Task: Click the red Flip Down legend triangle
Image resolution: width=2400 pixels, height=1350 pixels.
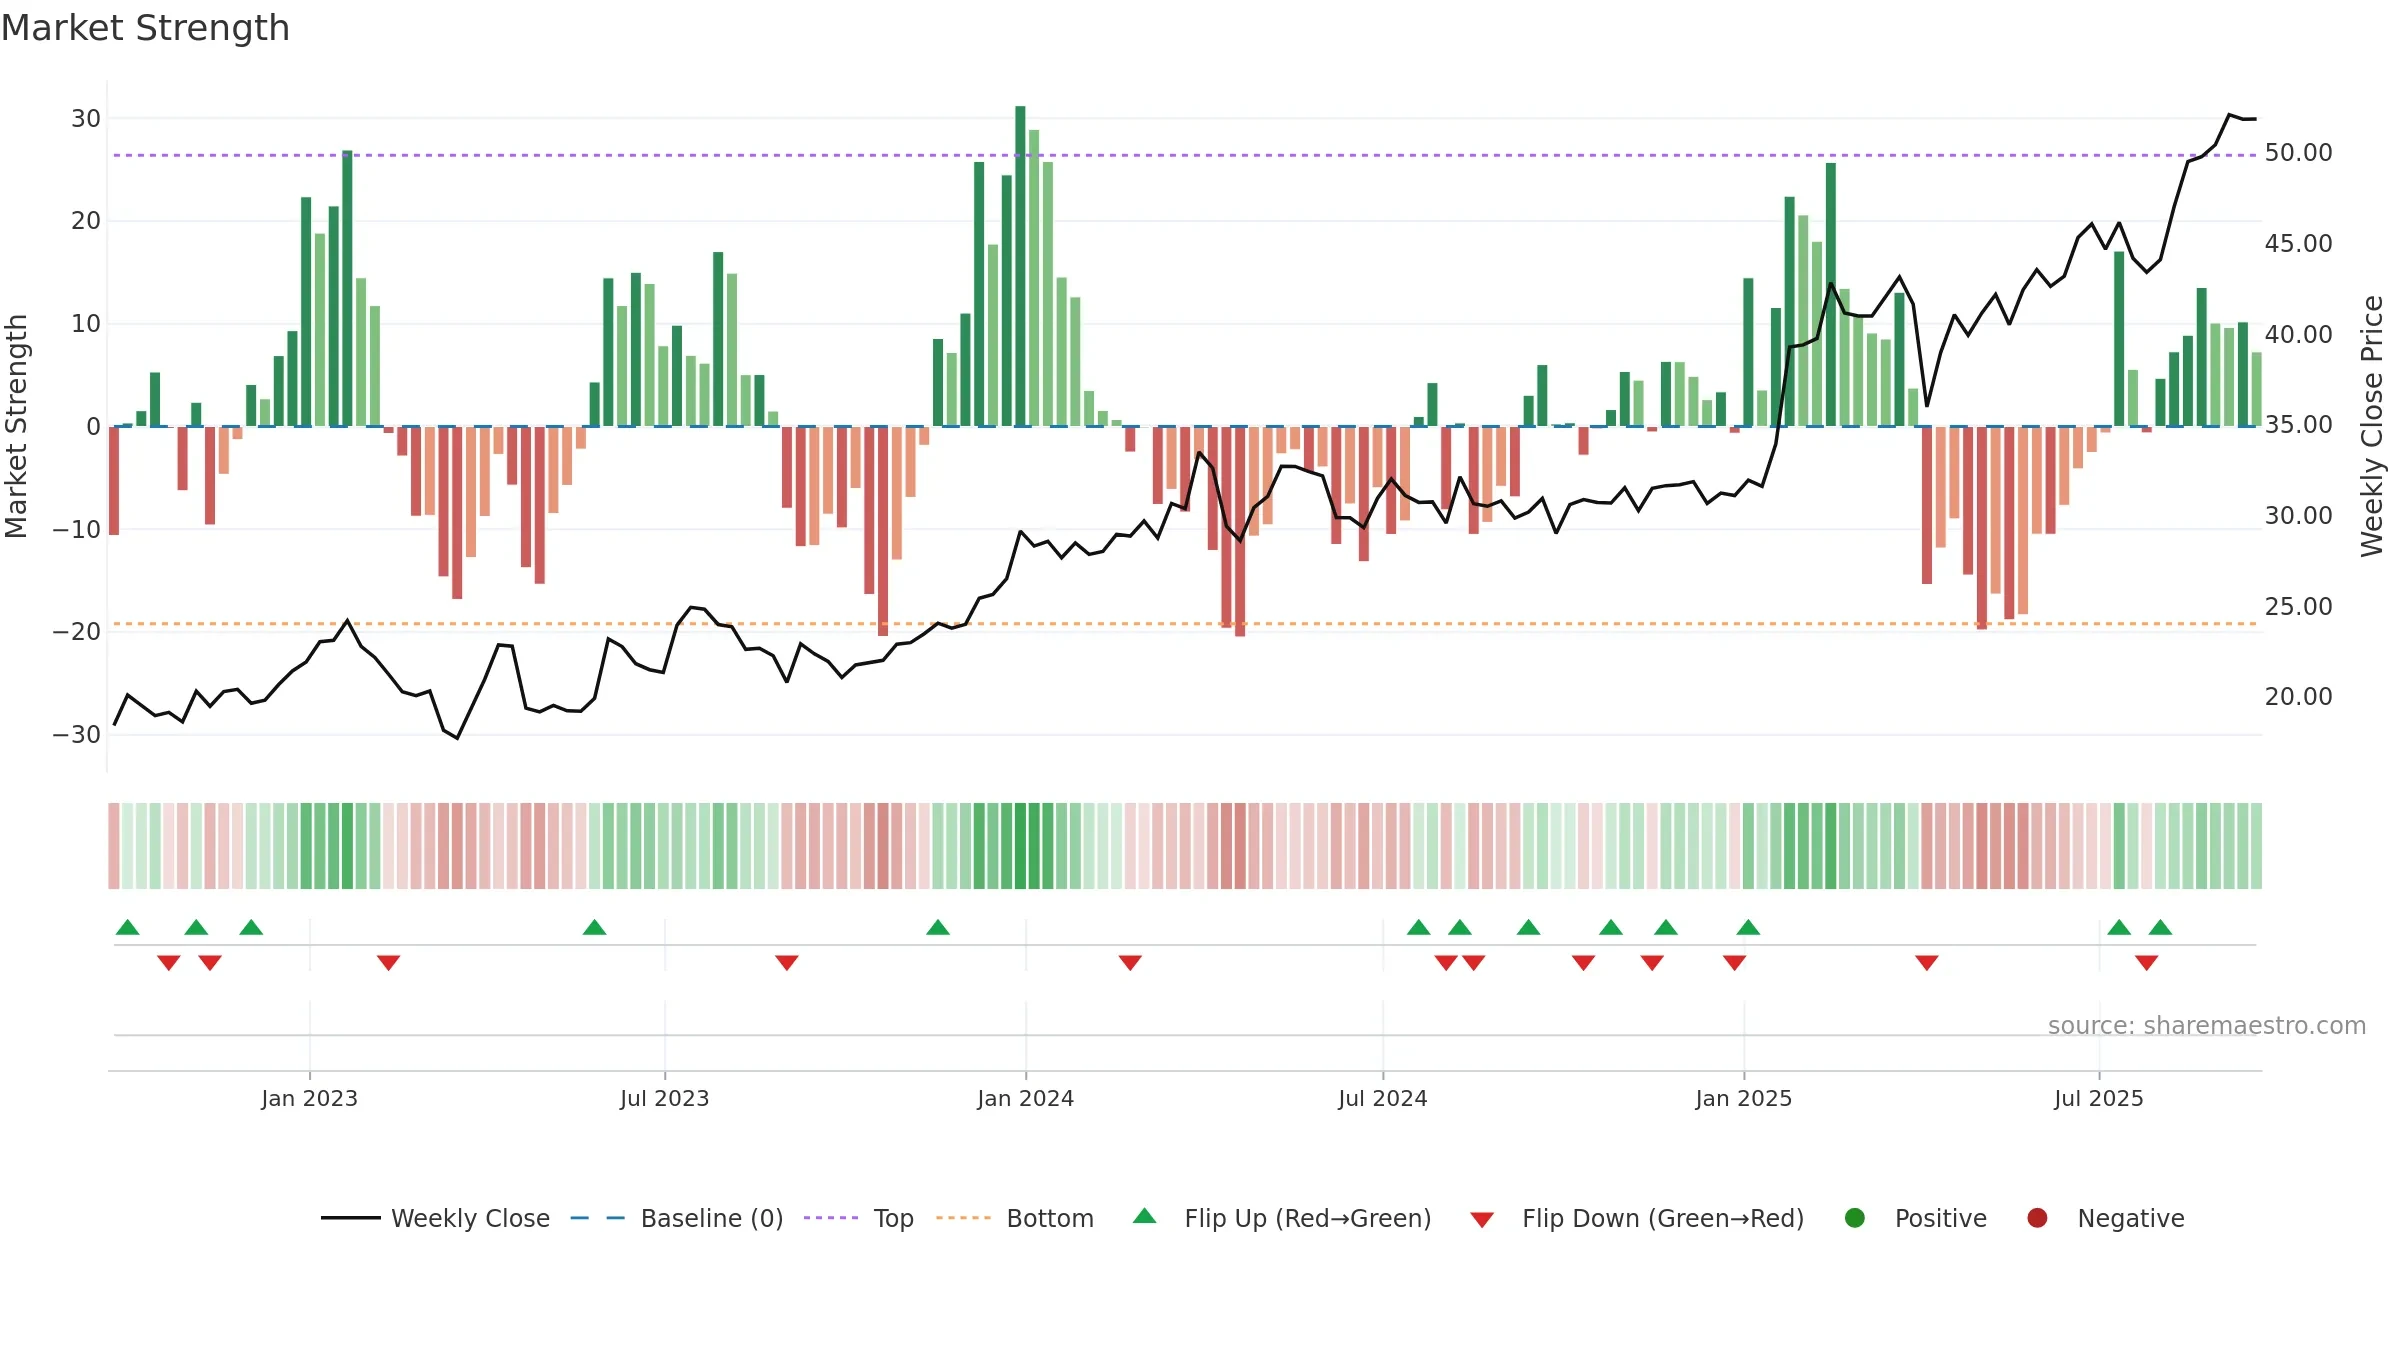Action: point(1482,1220)
